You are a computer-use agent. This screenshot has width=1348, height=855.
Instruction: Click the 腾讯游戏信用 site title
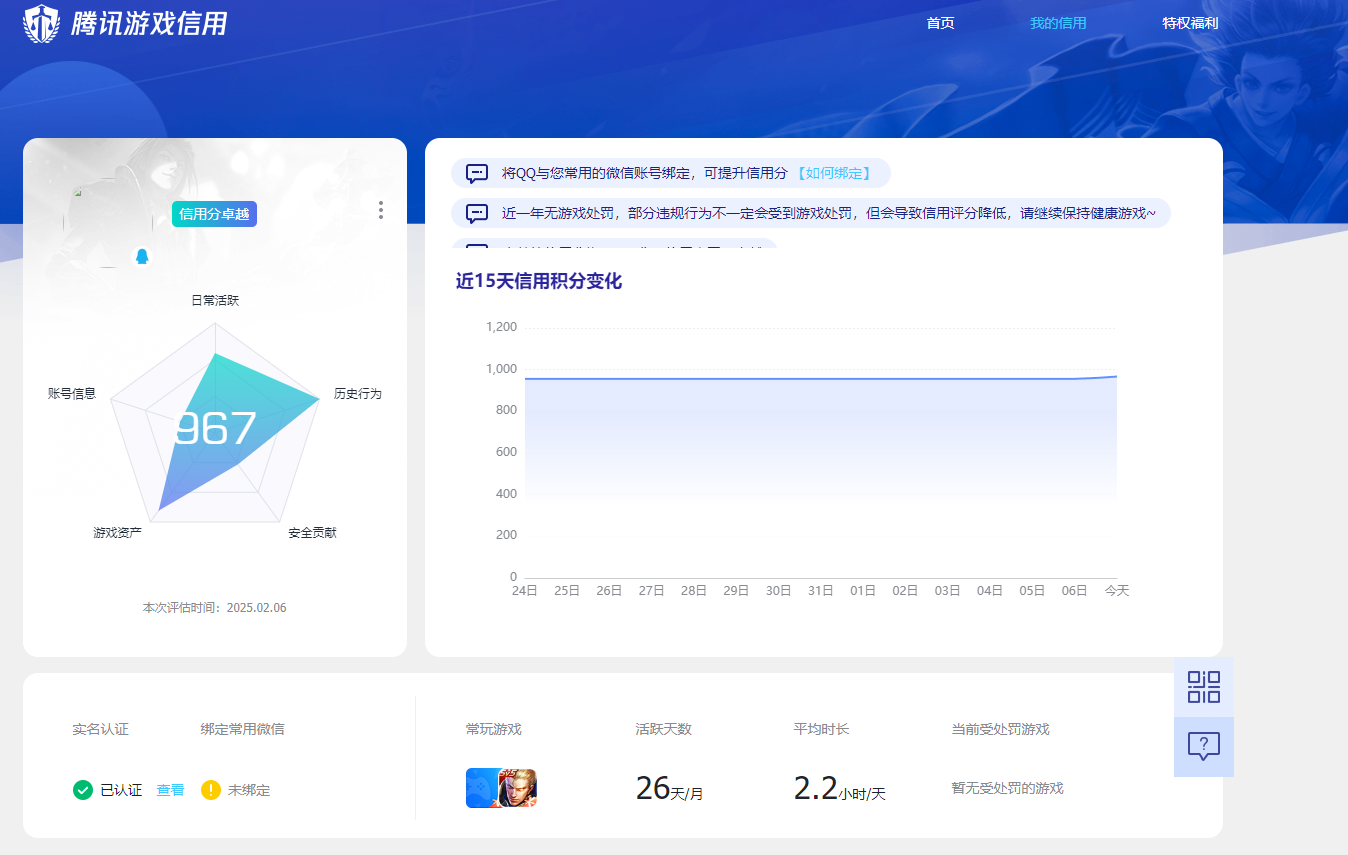tap(149, 24)
